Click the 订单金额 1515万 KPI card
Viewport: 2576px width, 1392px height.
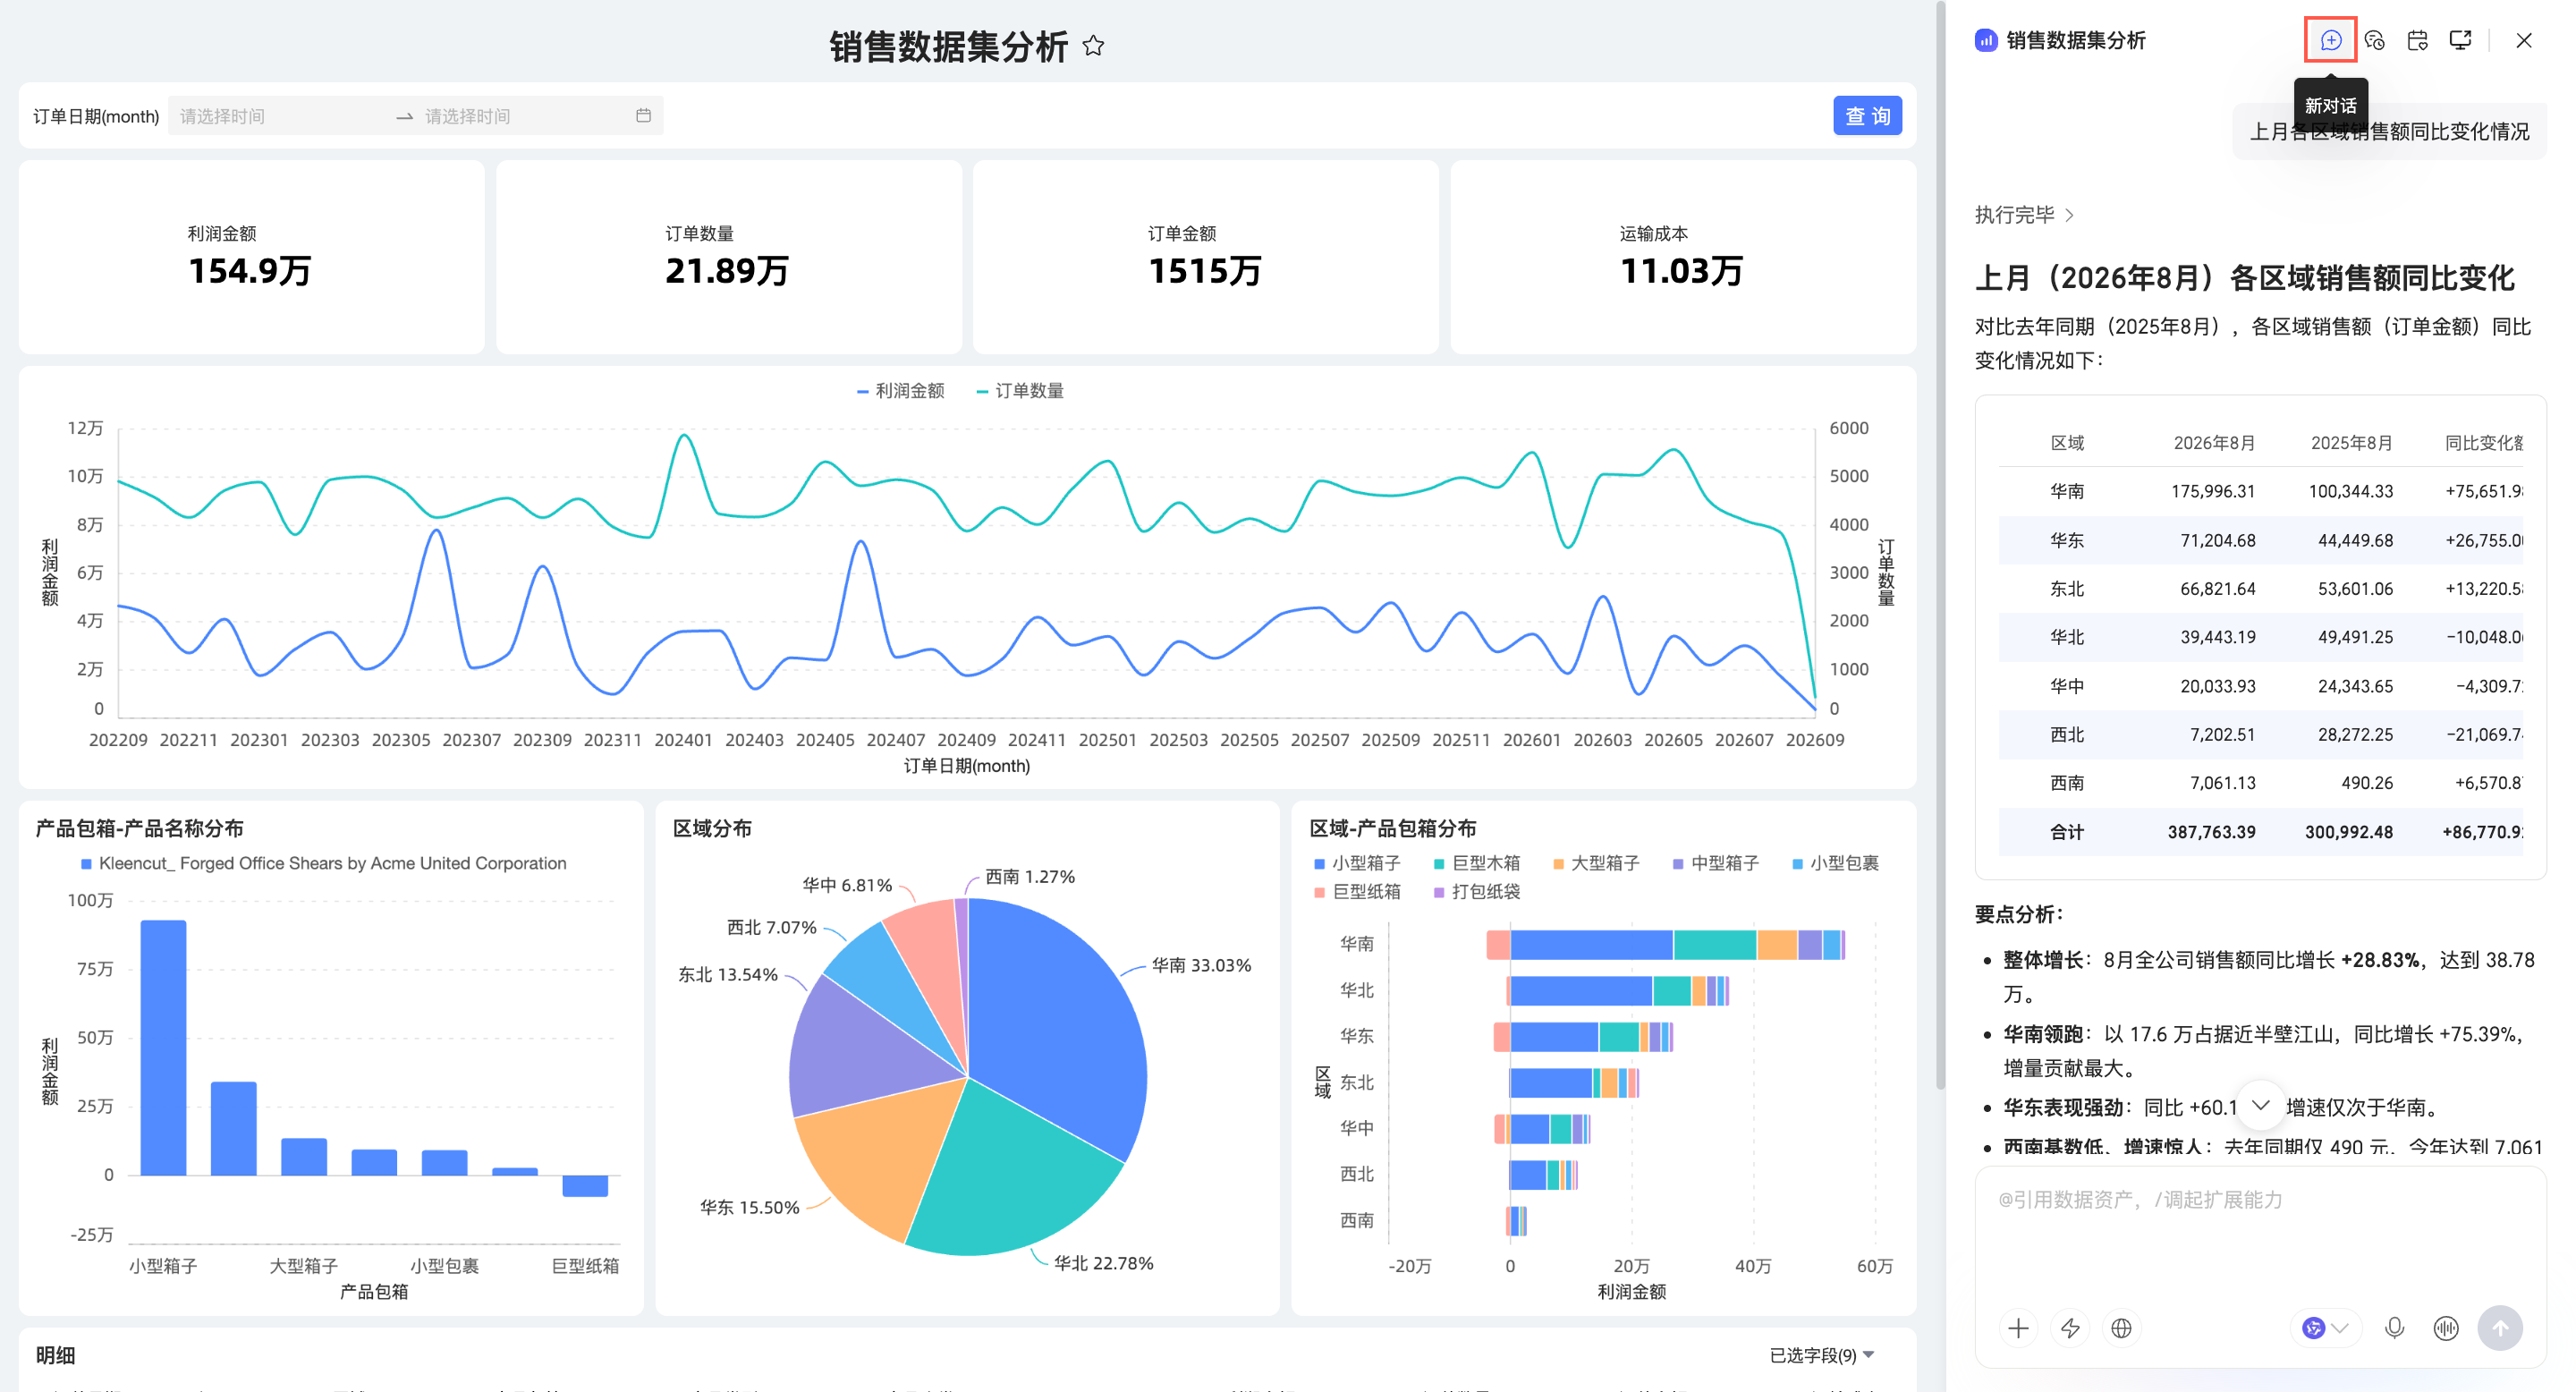pyautogui.click(x=1205, y=257)
